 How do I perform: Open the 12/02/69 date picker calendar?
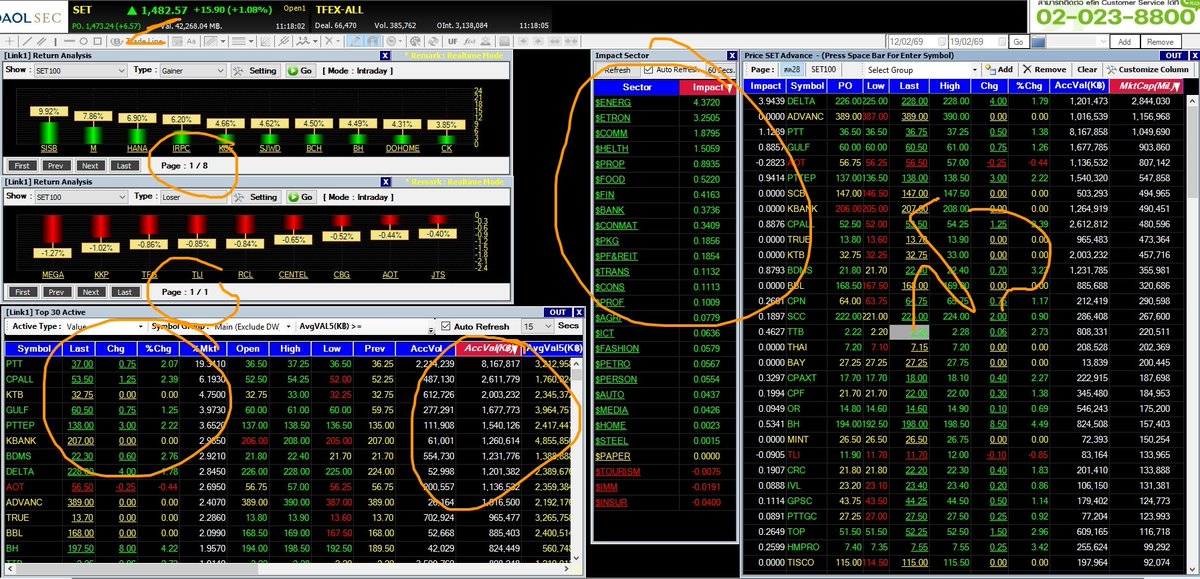(944, 41)
